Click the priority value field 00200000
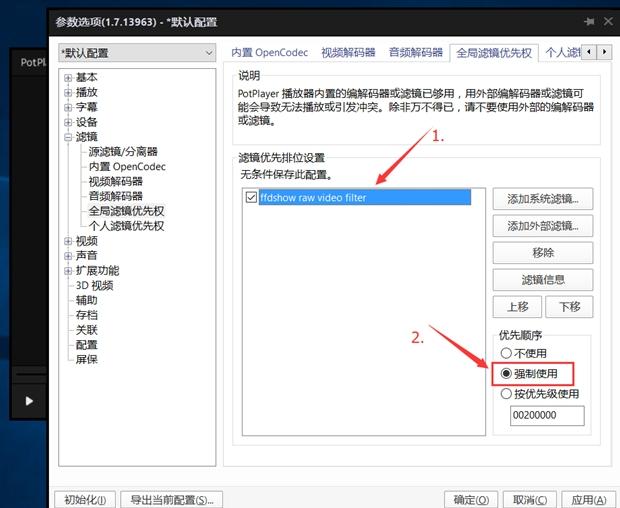The image size is (620, 508). tap(547, 415)
